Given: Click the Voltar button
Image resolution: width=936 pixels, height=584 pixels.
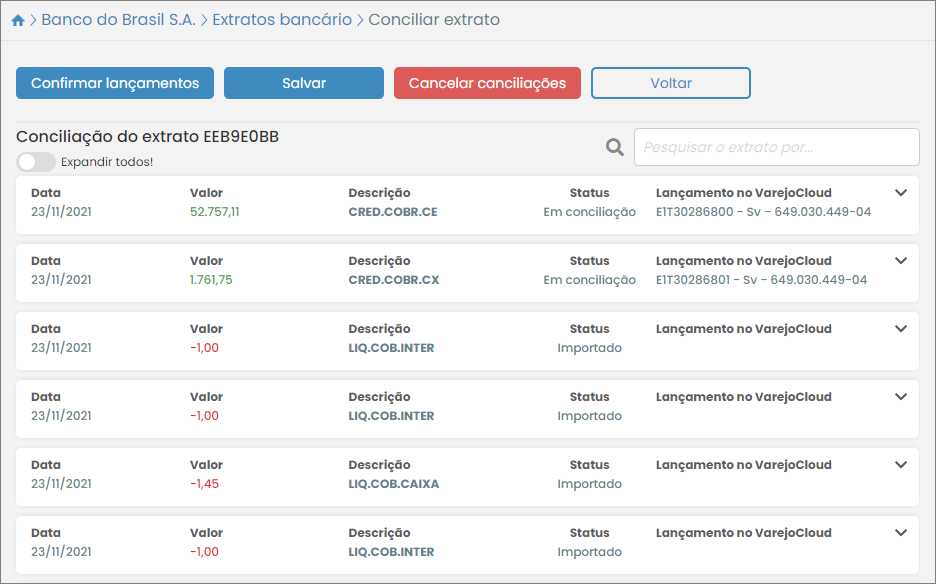Looking at the screenshot, I should tap(671, 83).
